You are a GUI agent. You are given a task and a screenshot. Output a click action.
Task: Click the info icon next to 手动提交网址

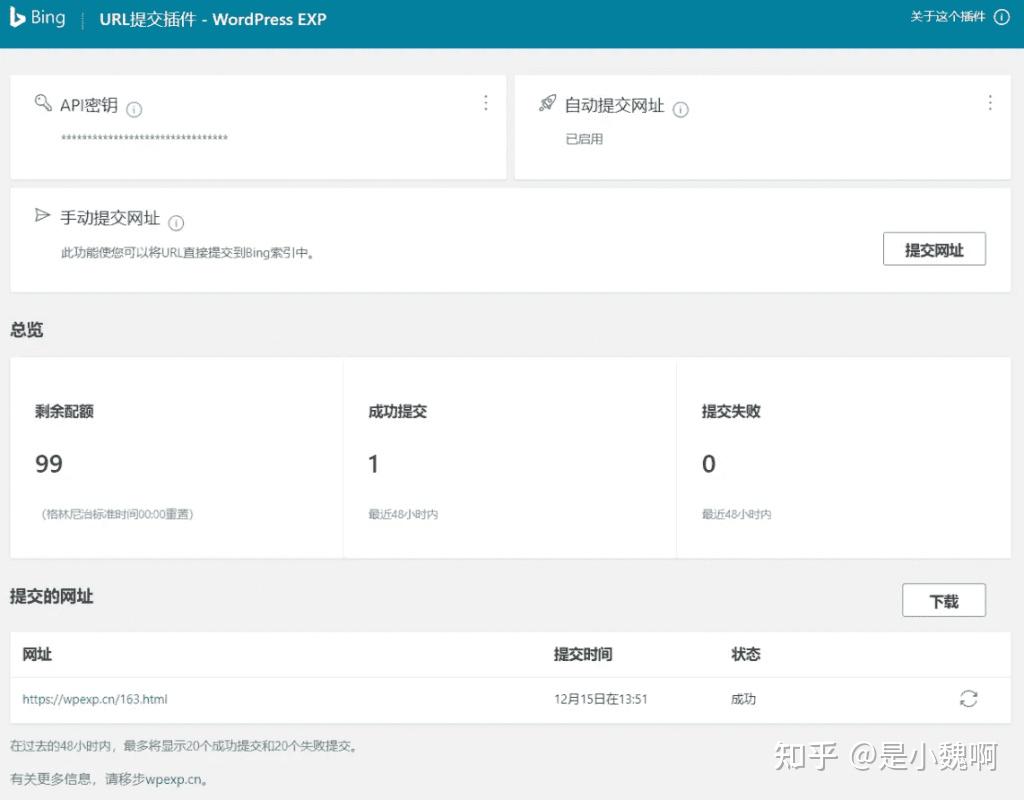click(x=176, y=223)
